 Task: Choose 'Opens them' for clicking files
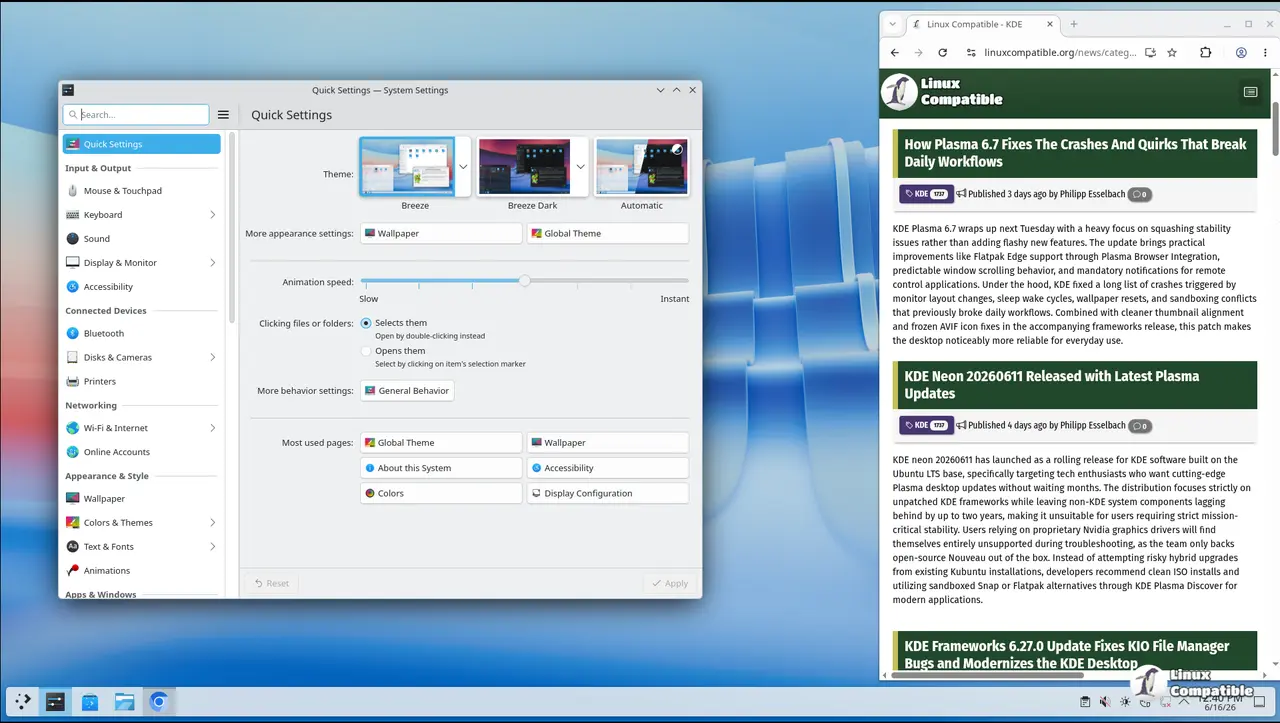366,351
